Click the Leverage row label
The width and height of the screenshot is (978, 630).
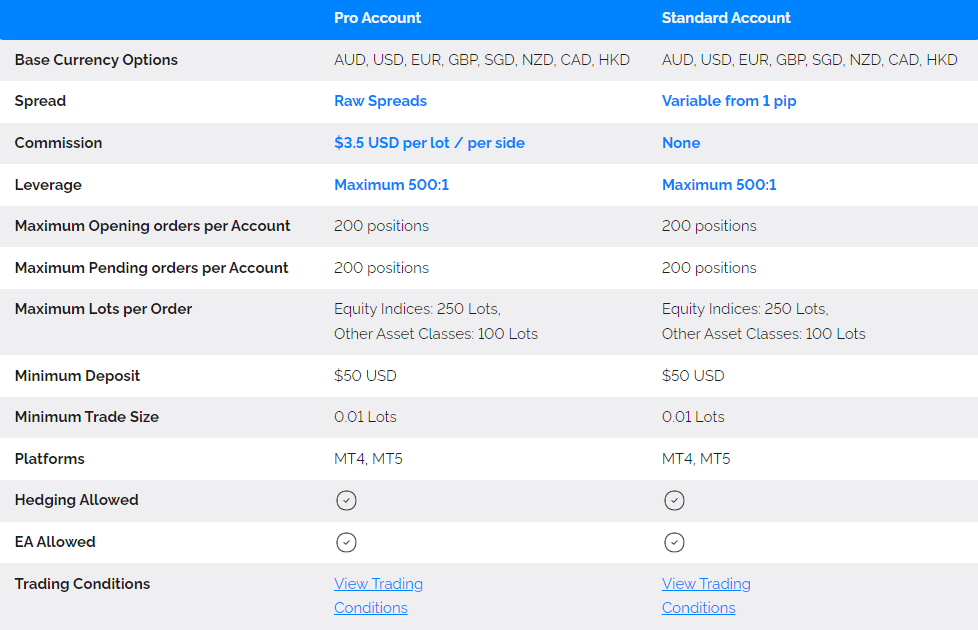click(x=48, y=185)
